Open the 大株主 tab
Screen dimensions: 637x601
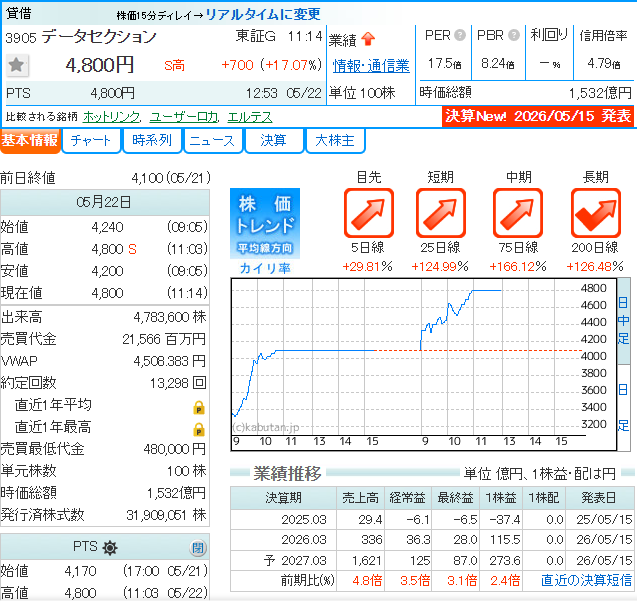click(335, 141)
